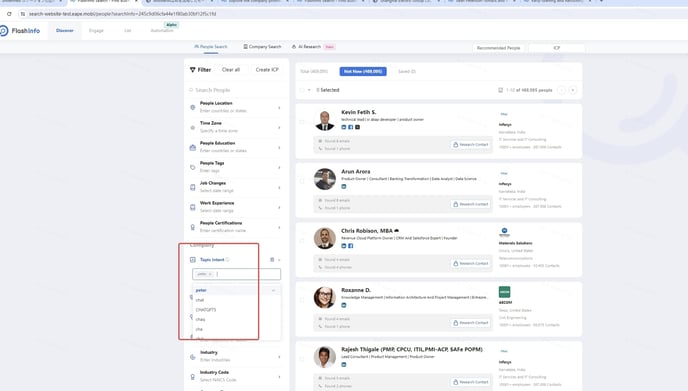Viewport: 688px width, 391px height.
Task: Expand the Industry filter
Action: [x=279, y=357]
